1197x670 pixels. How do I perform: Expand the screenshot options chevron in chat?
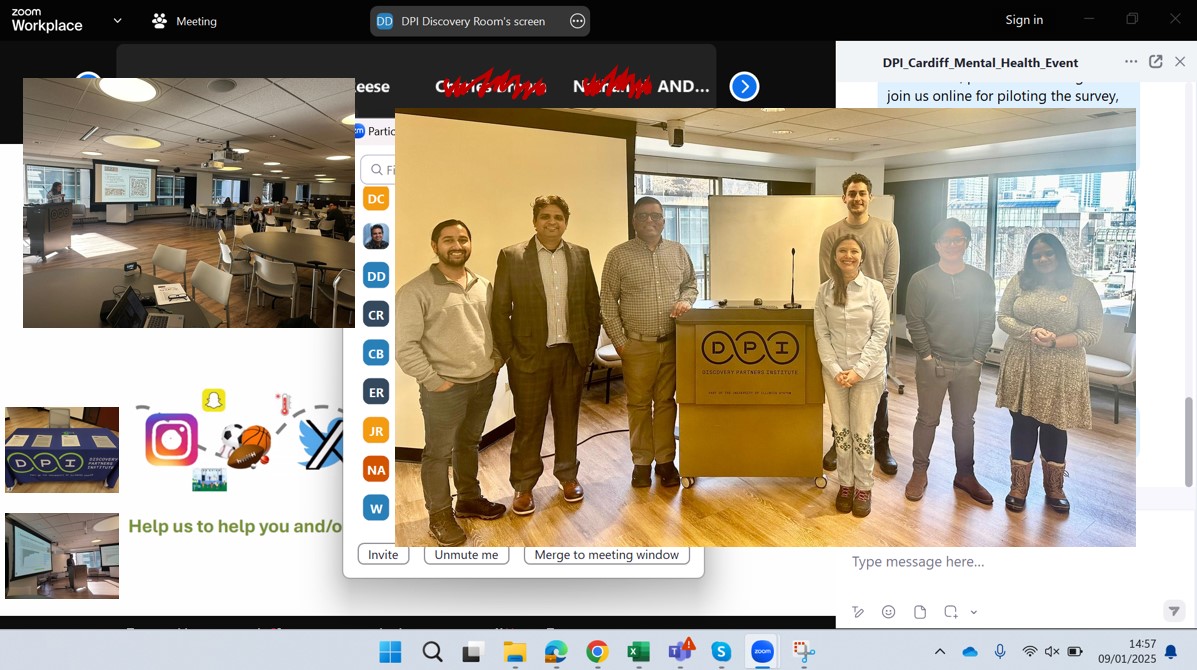click(x=974, y=612)
